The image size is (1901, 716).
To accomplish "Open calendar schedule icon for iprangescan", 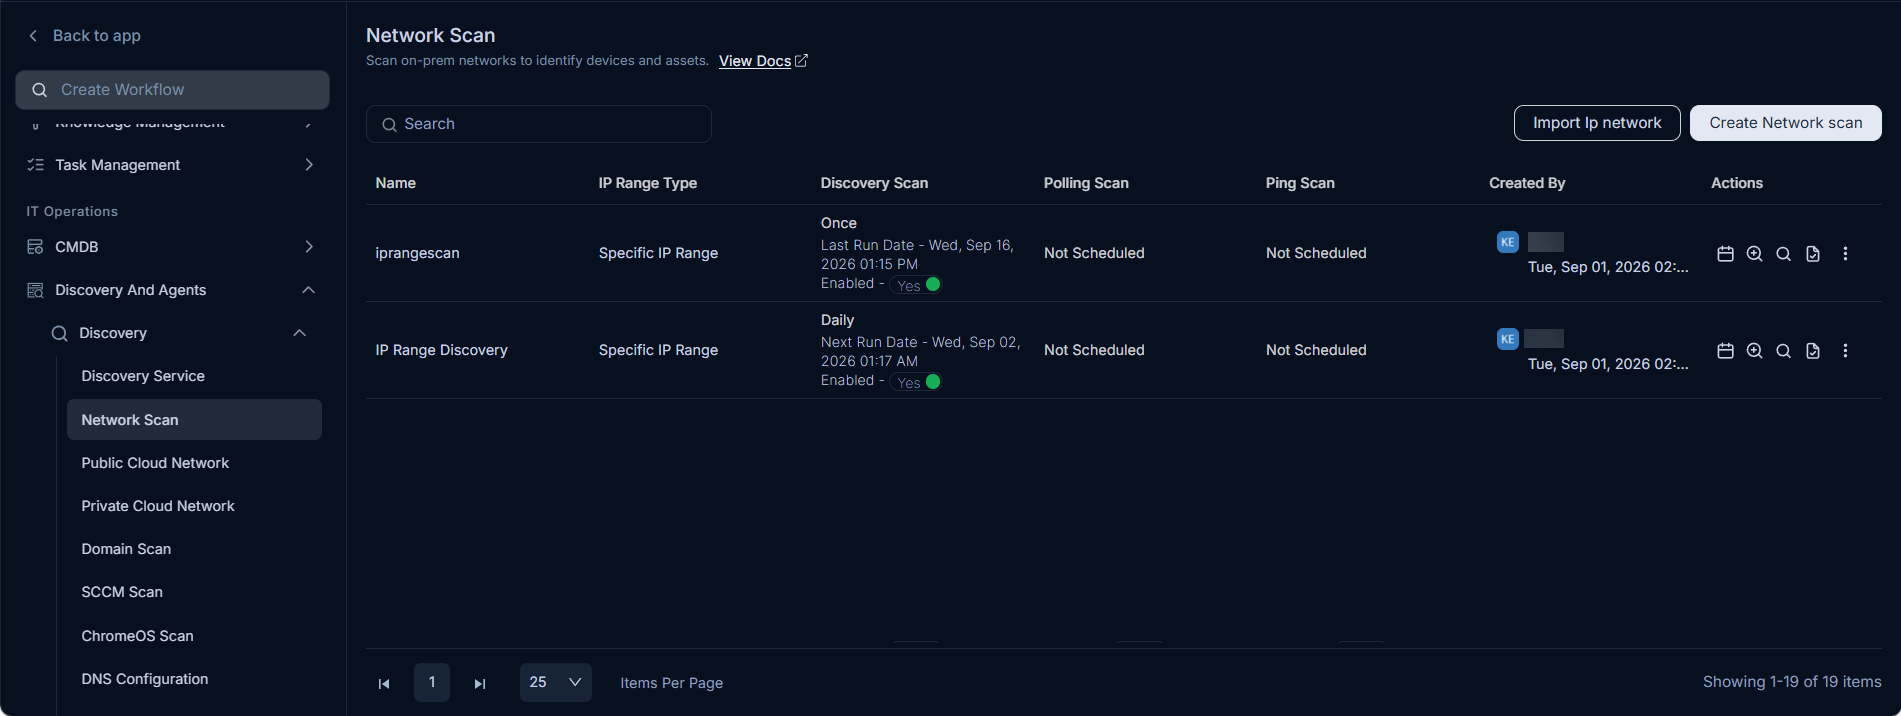I will pos(1725,254).
